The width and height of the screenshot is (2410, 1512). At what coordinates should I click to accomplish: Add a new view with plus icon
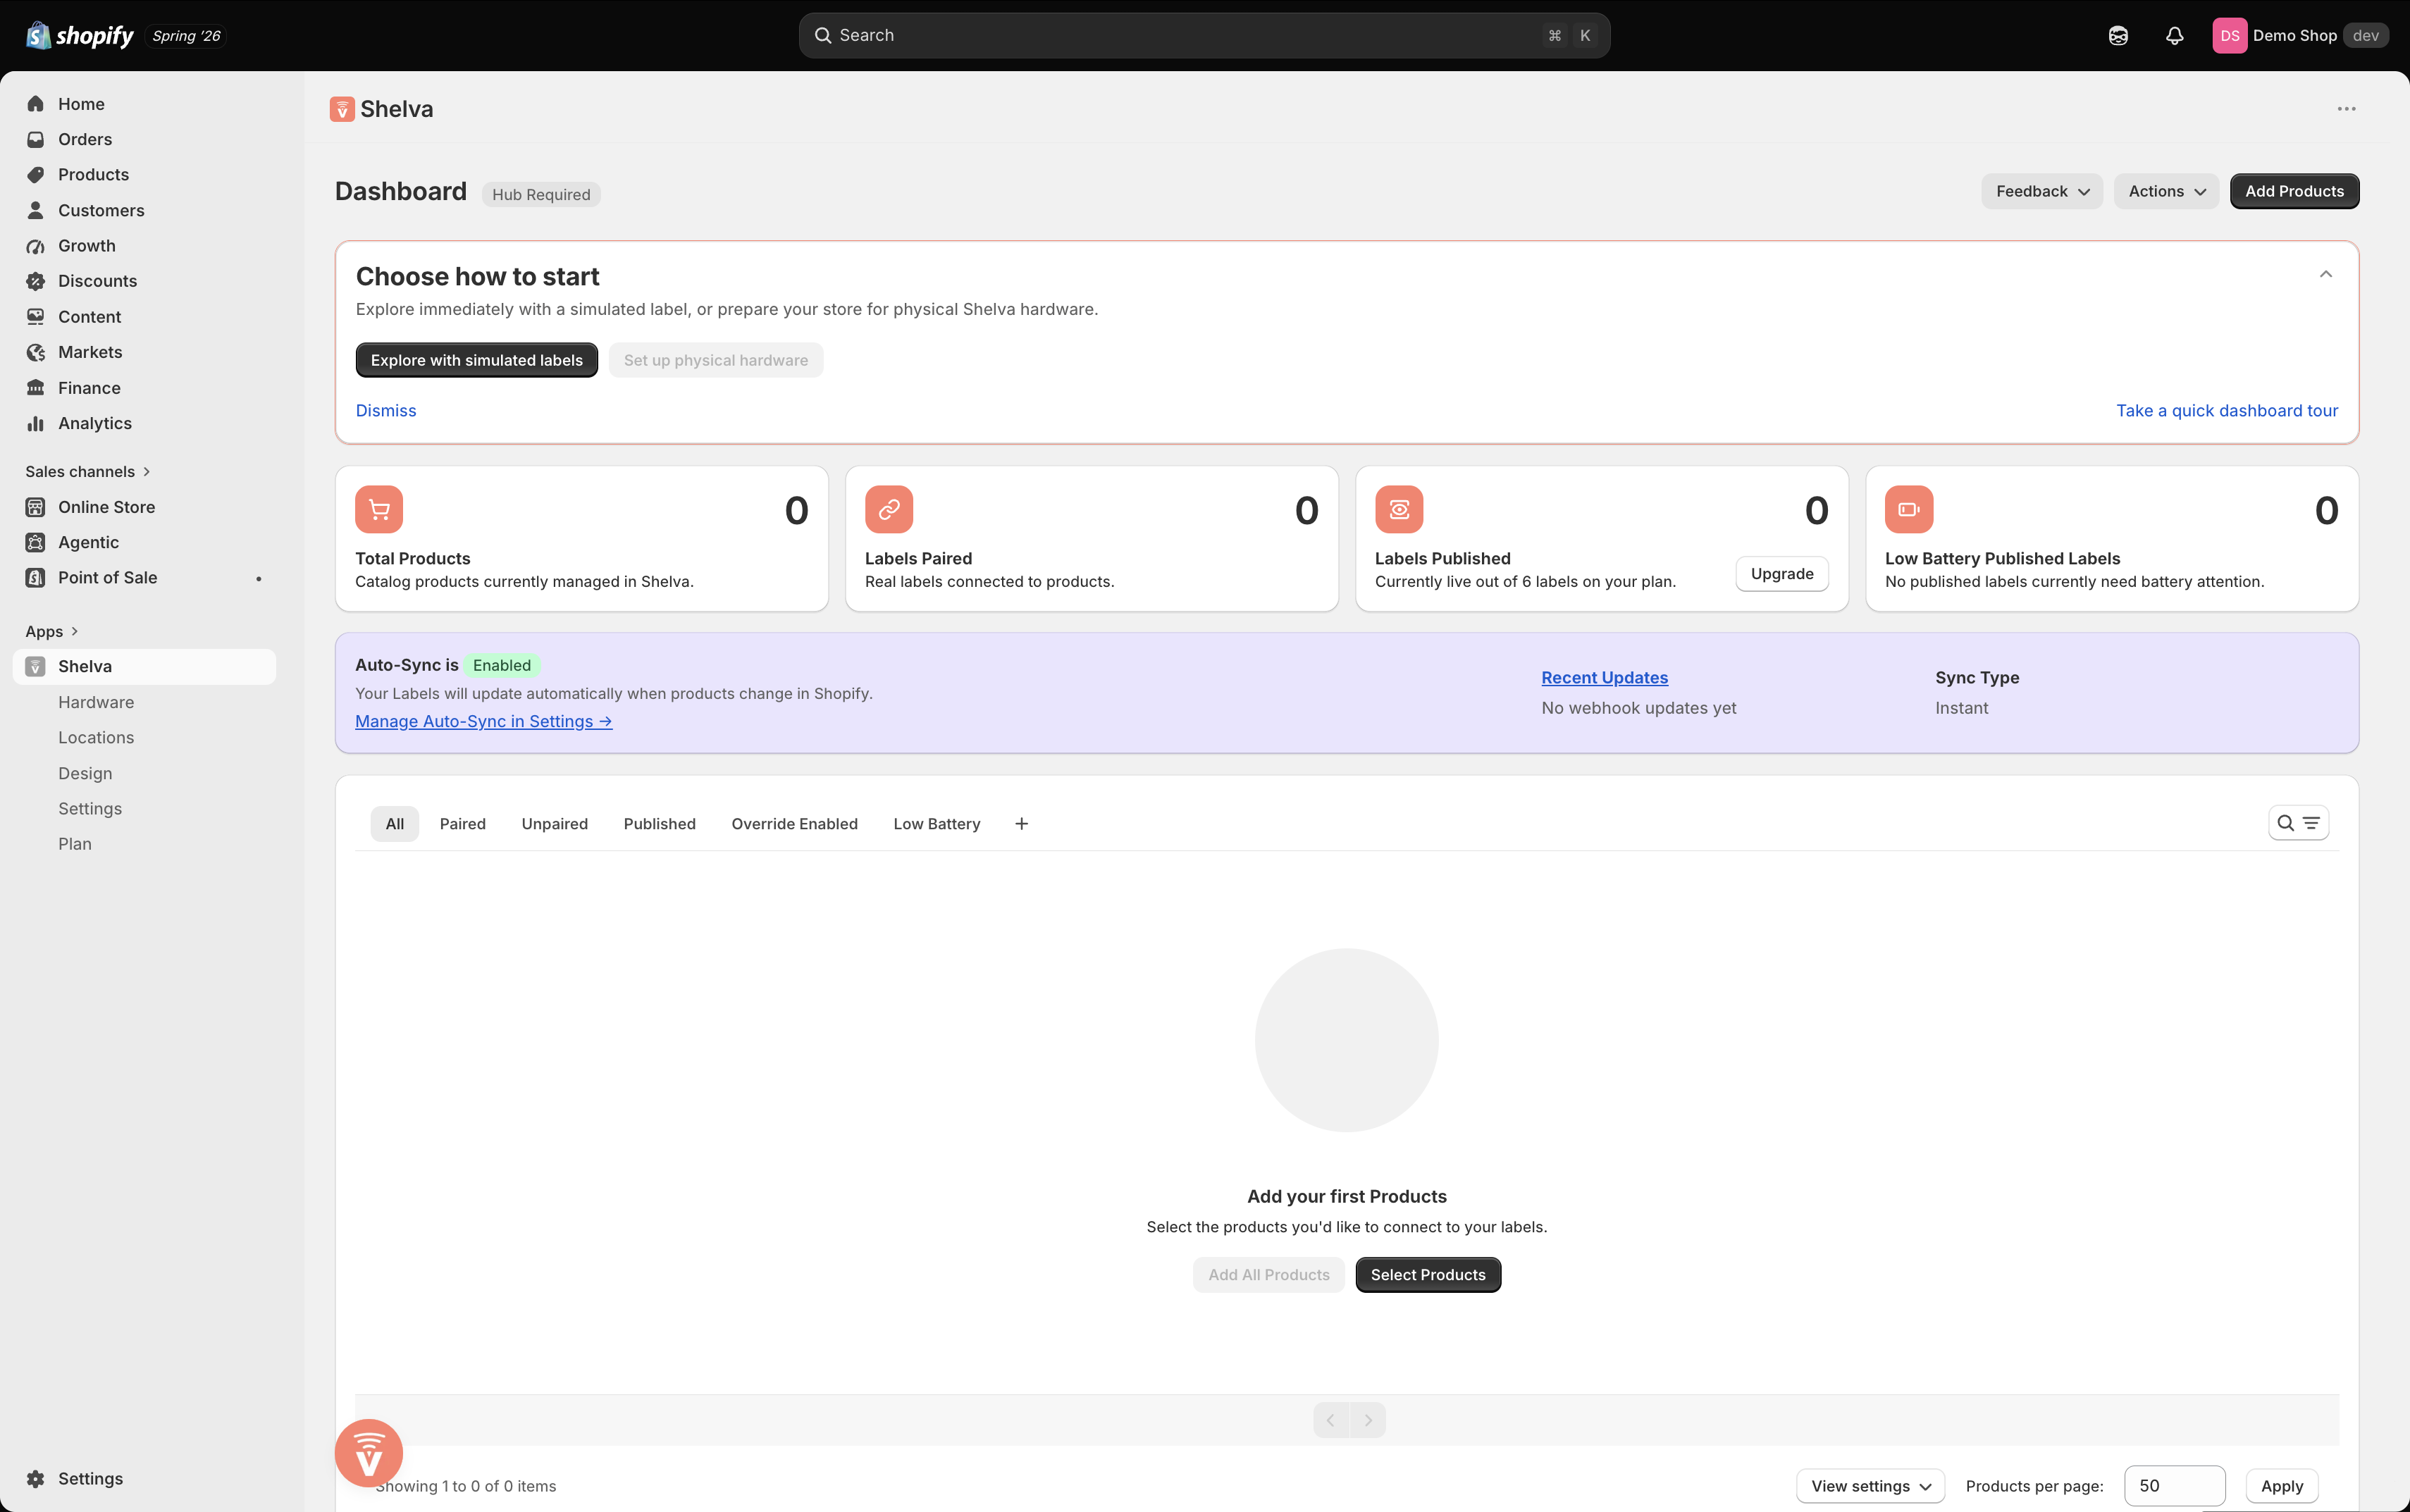pyautogui.click(x=1021, y=824)
